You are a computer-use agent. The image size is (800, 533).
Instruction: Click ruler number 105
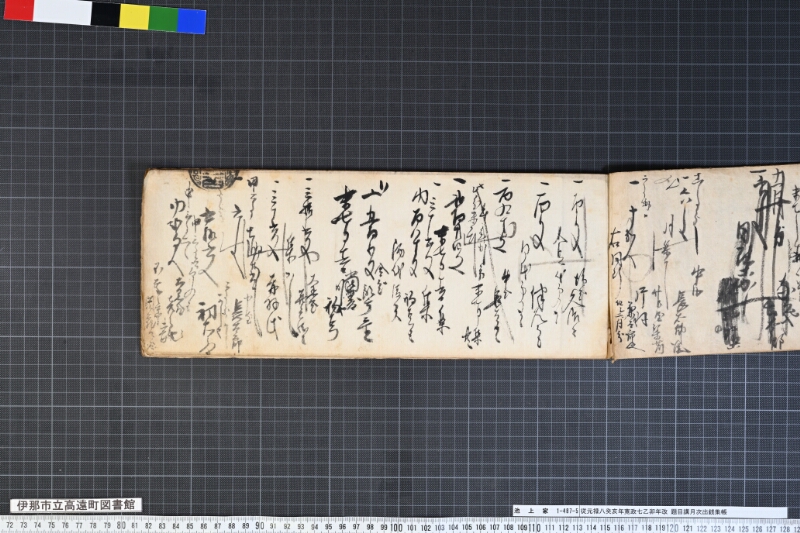tap(467, 527)
